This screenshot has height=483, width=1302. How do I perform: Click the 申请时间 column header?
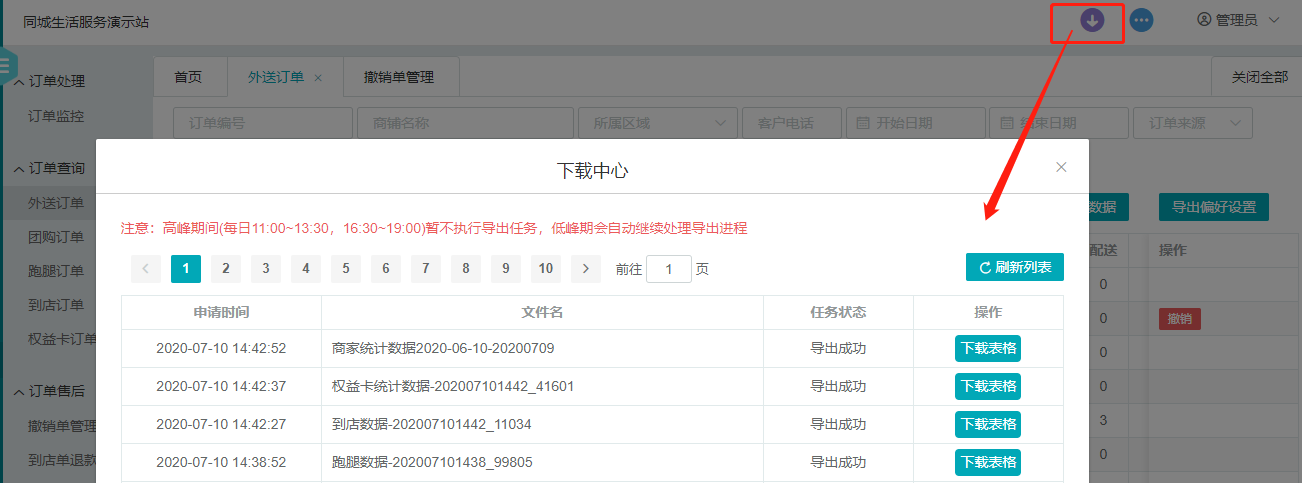click(221, 312)
